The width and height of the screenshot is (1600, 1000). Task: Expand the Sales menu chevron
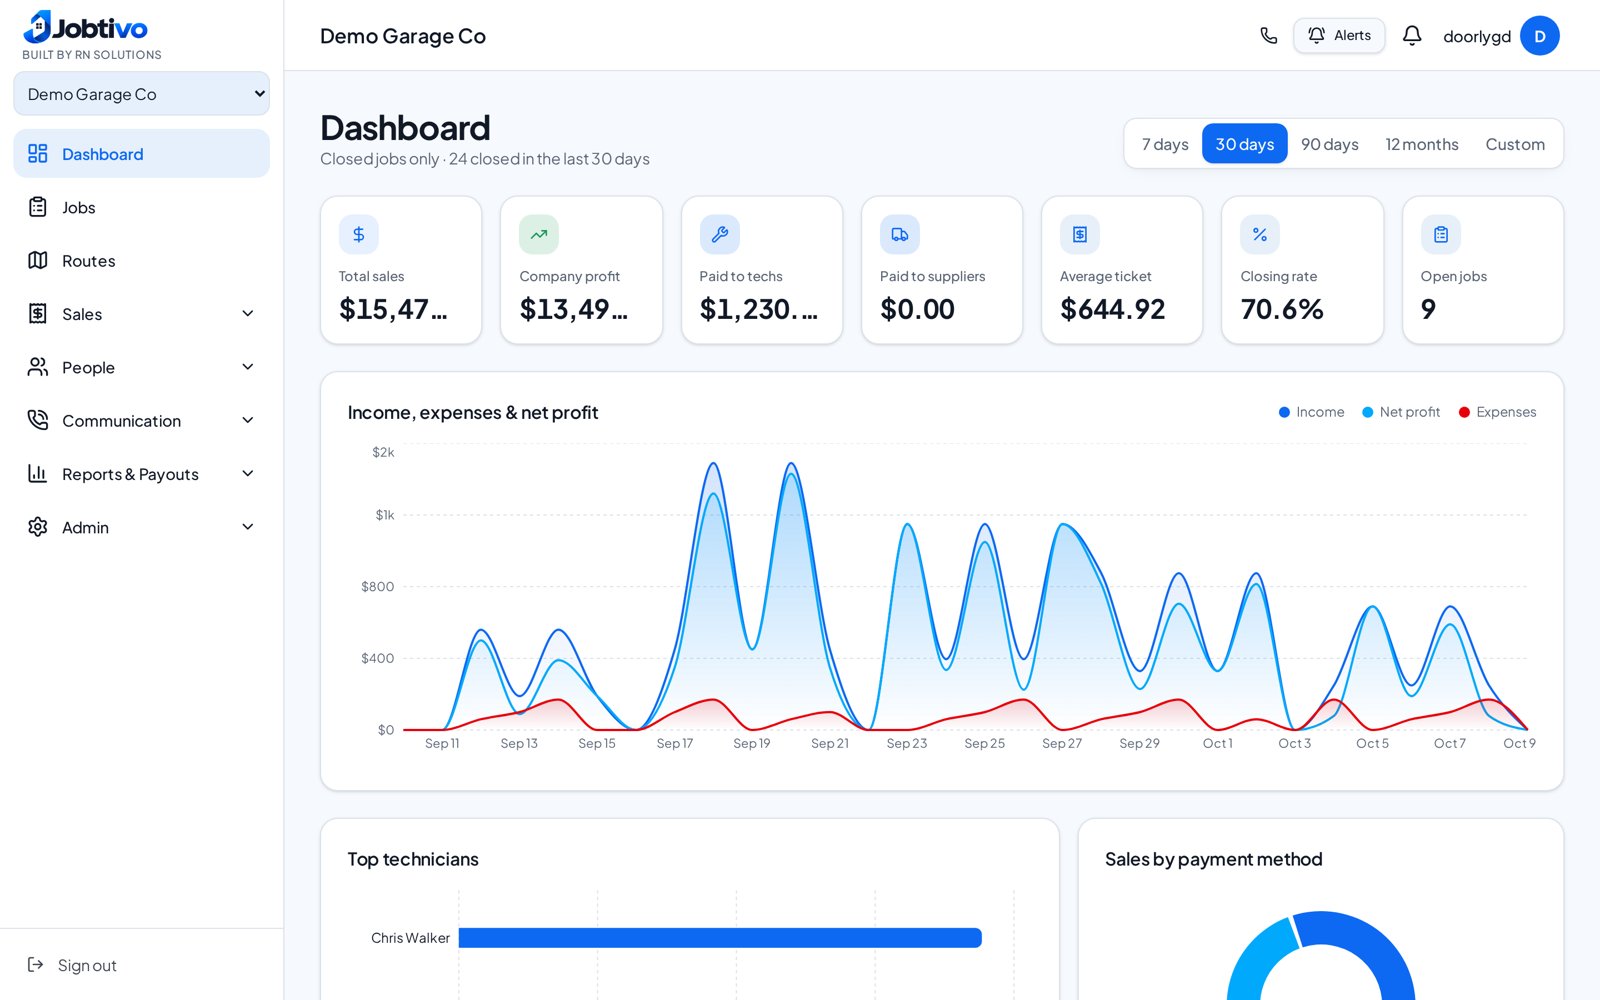(x=248, y=314)
